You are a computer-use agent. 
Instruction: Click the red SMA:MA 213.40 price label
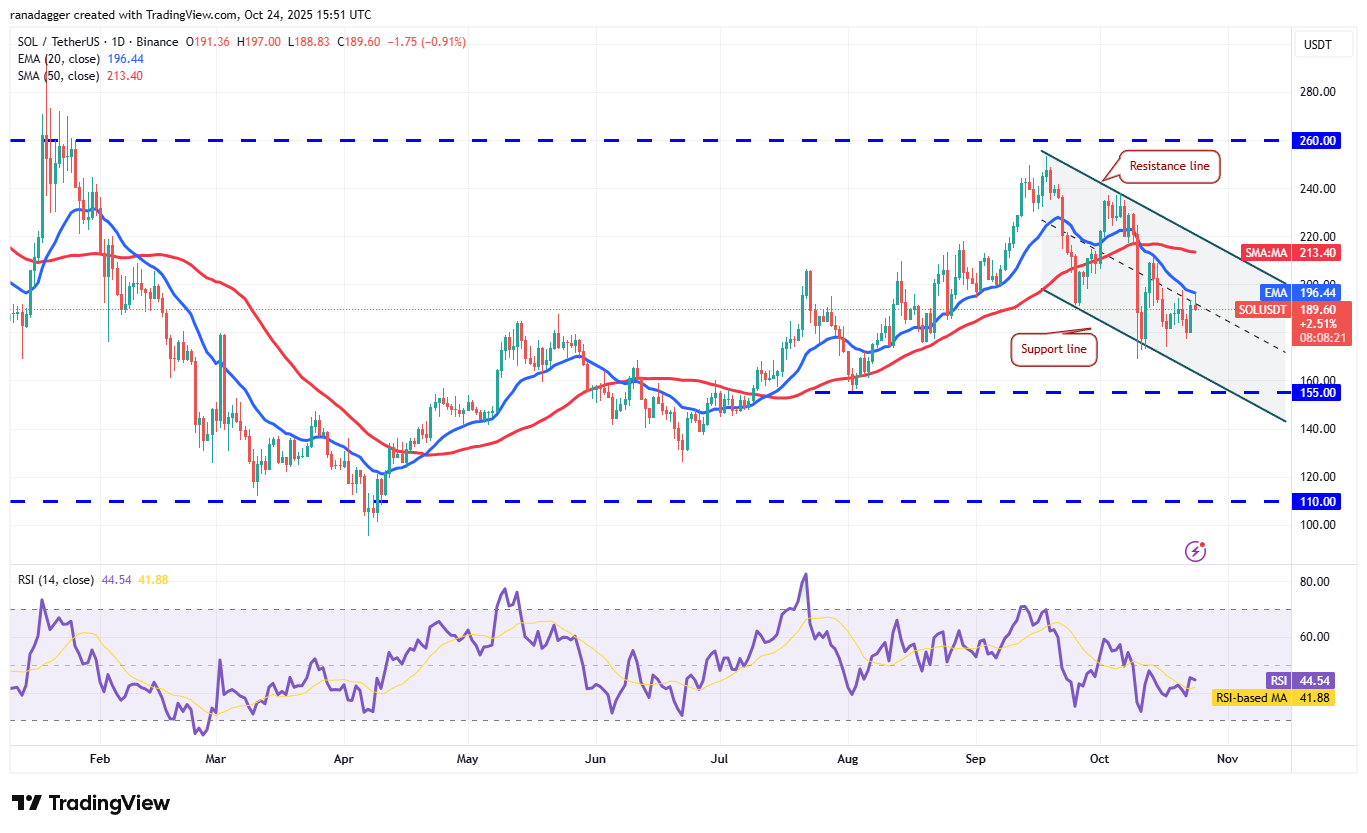(1291, 253)
